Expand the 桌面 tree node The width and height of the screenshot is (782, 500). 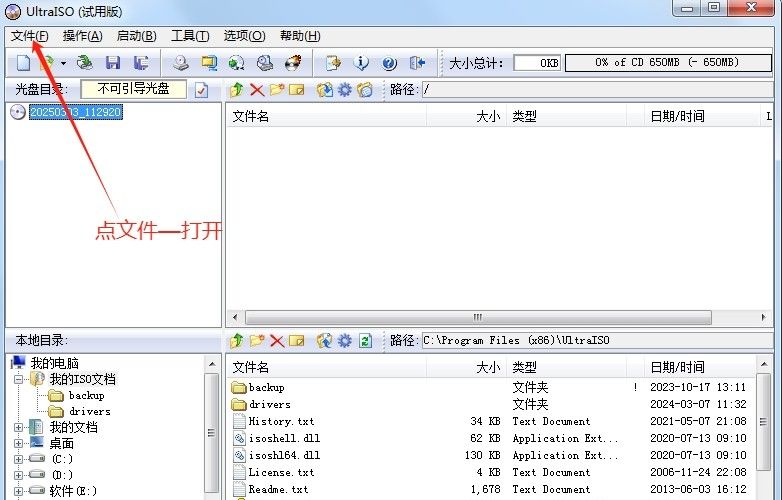pyautogui.click(x=18, y=443)
